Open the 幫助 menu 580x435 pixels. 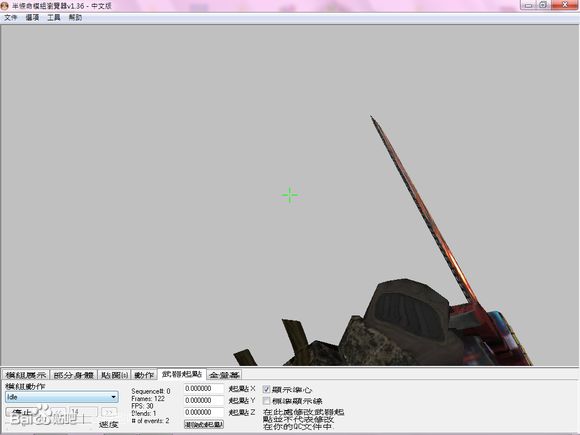click(75, 17)
